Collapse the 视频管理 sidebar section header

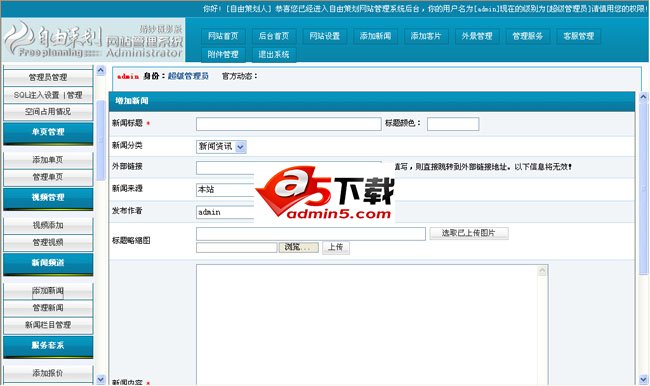48,198
